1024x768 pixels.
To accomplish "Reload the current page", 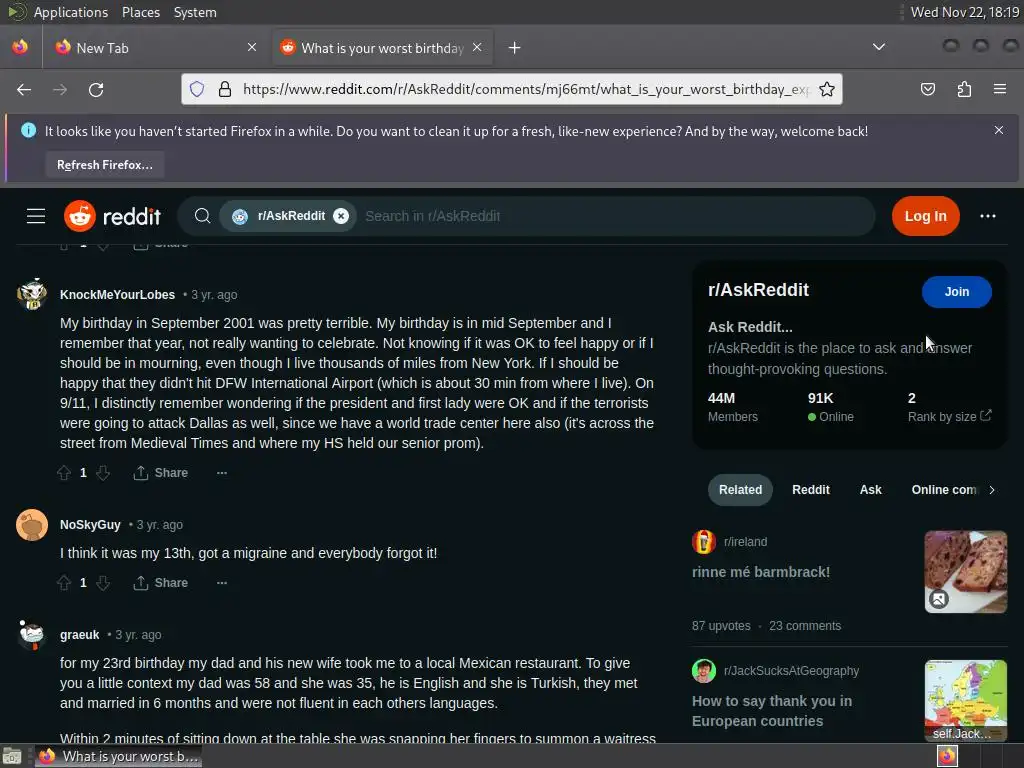I will [96, 89].
